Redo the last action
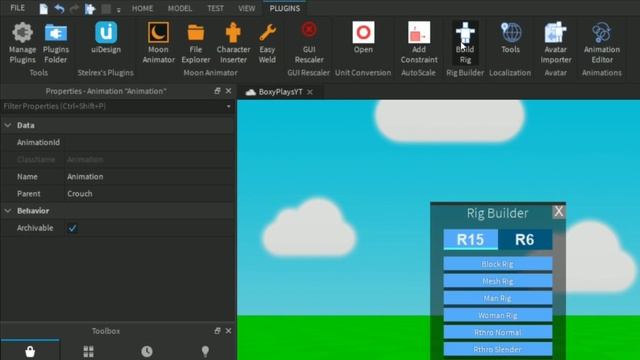Image resolution: width=640 pixels, height=360 pixels. coord(74,9)
